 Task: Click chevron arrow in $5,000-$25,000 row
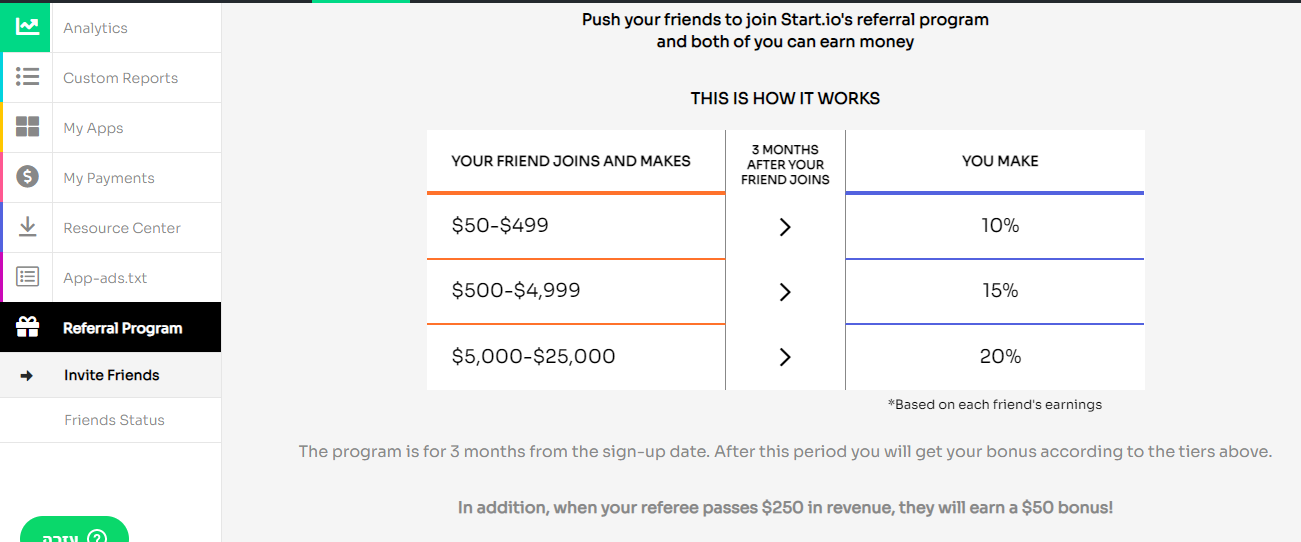785,357
